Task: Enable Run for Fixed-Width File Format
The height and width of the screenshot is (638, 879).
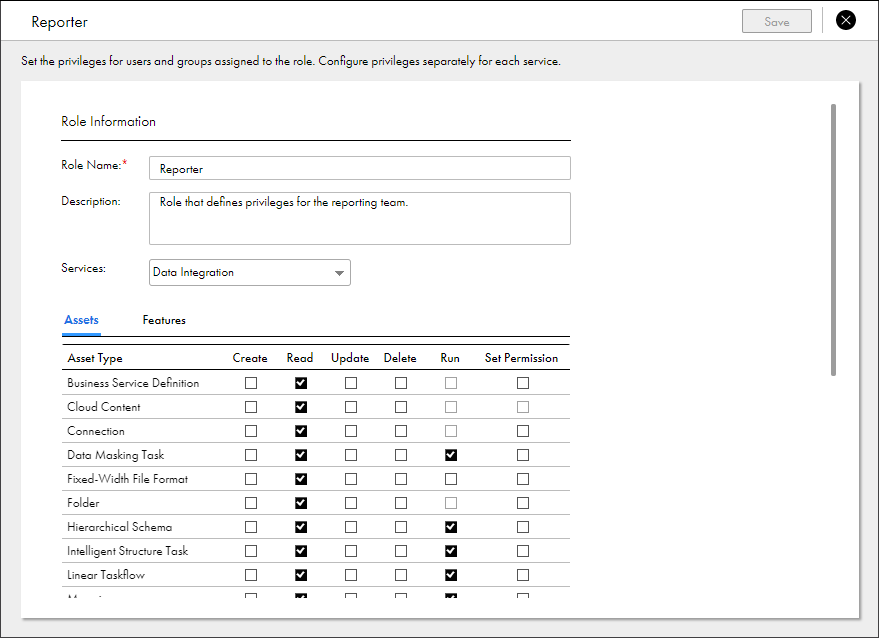Action: click(x=451, y=479)
